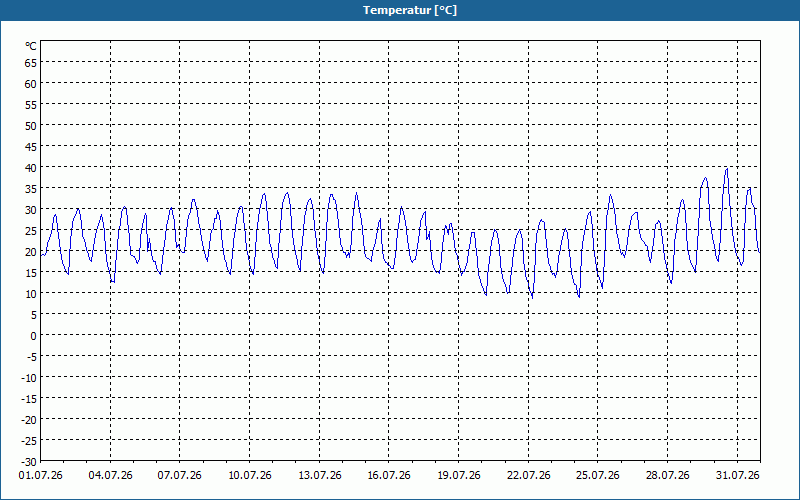This screenshot has width=800, height=500.
Task: Click the 25.07.26 date label
Action: click(x=597, y=476)
